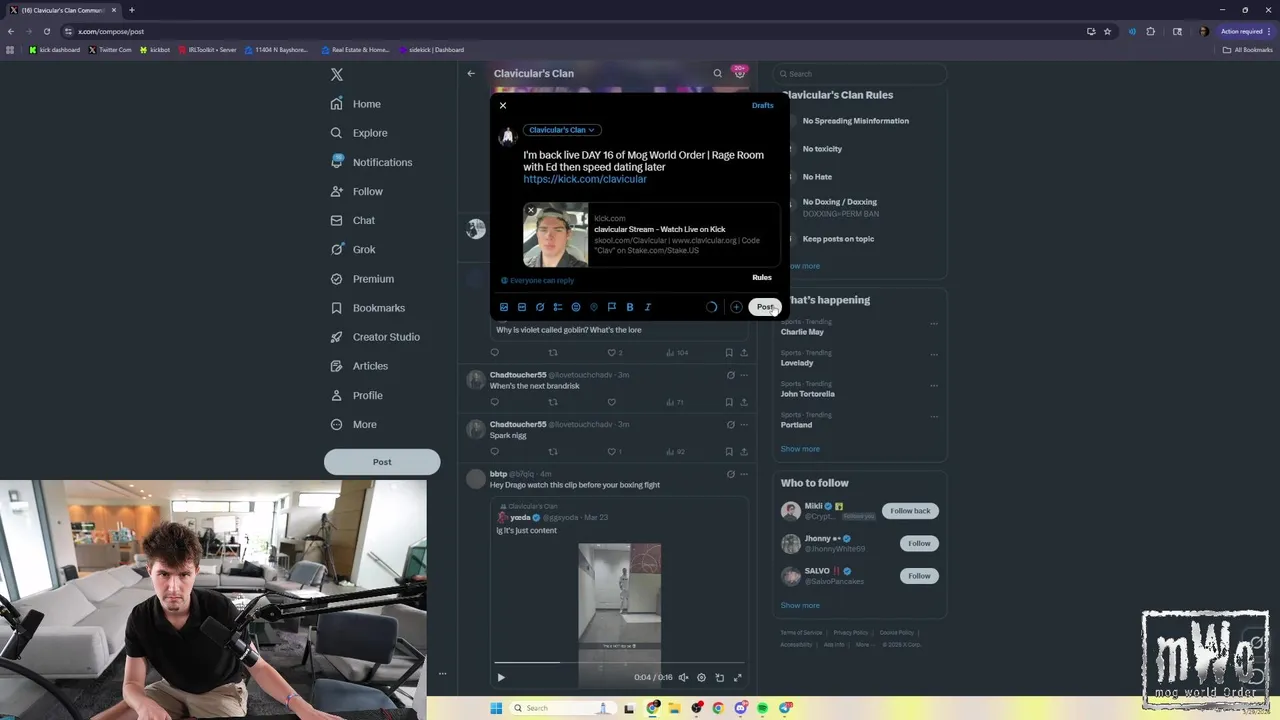Viewport: 1280px width, 720px height.
Task: Open the kick.com/clavicular link in post text
Action: click(x=585, y=179)
